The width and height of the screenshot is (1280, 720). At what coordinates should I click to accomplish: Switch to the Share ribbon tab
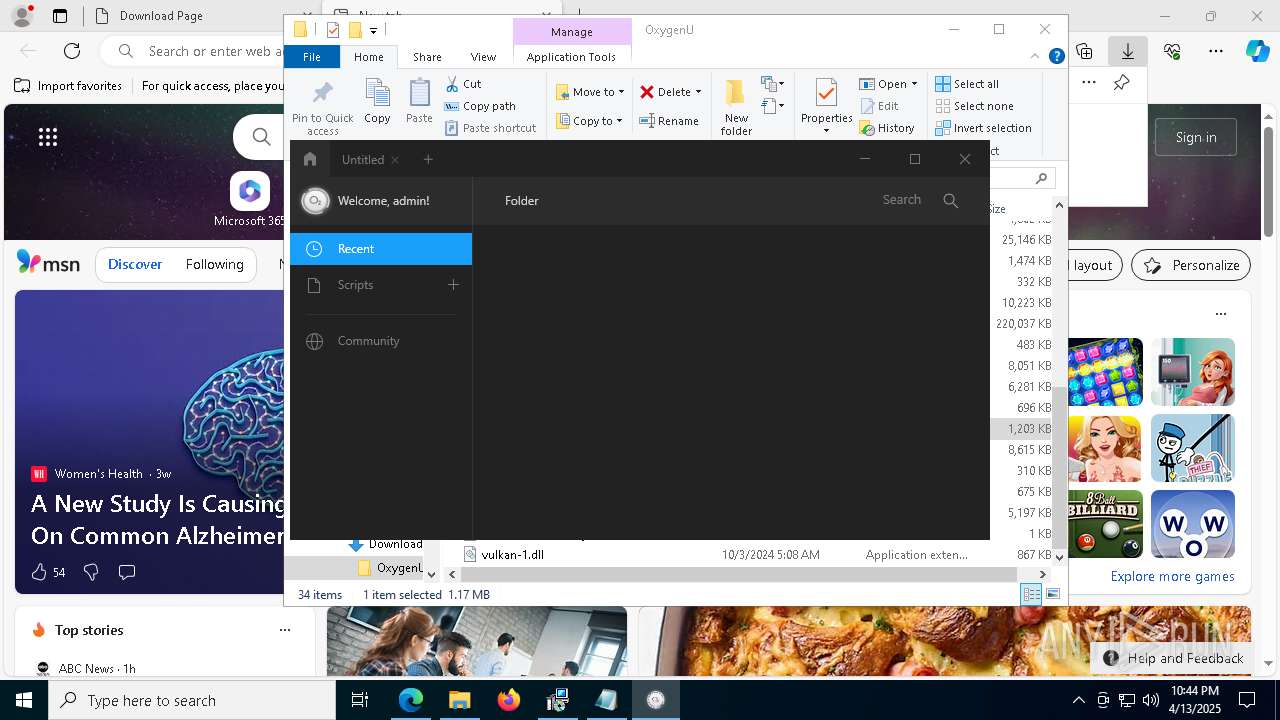point(427,57)
